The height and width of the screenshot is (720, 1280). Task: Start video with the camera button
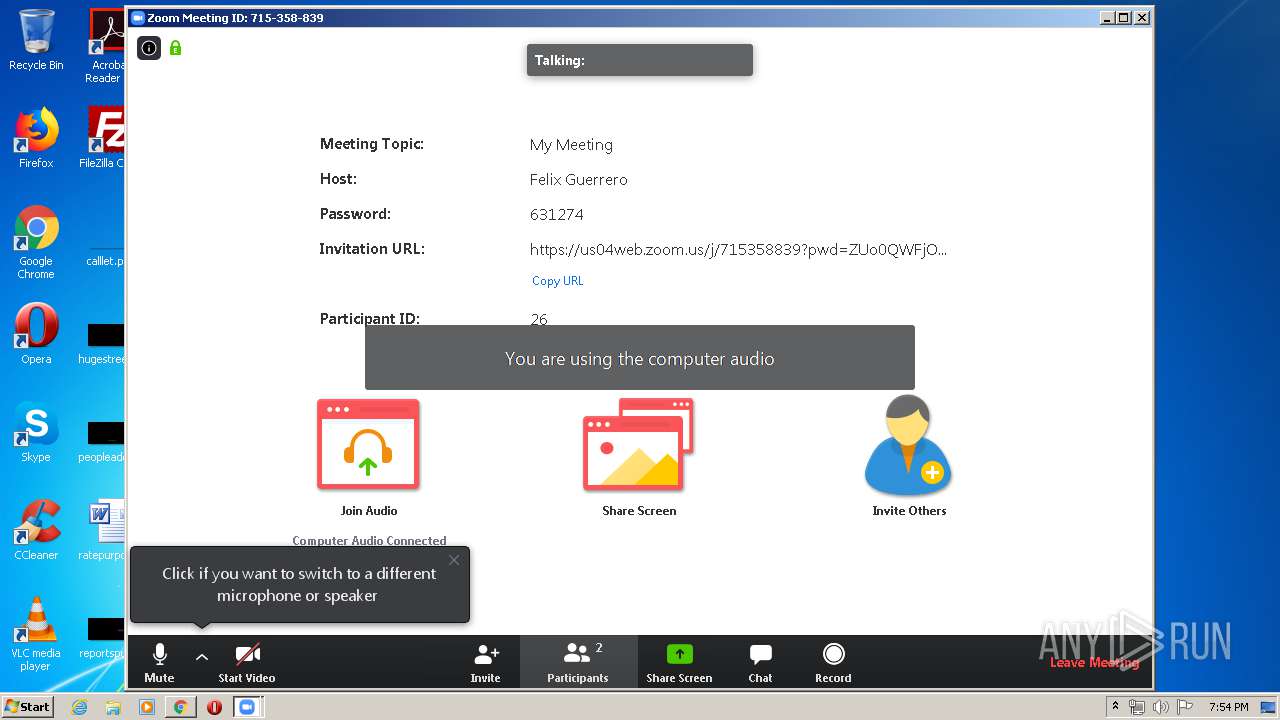click(x=247, y=663)
